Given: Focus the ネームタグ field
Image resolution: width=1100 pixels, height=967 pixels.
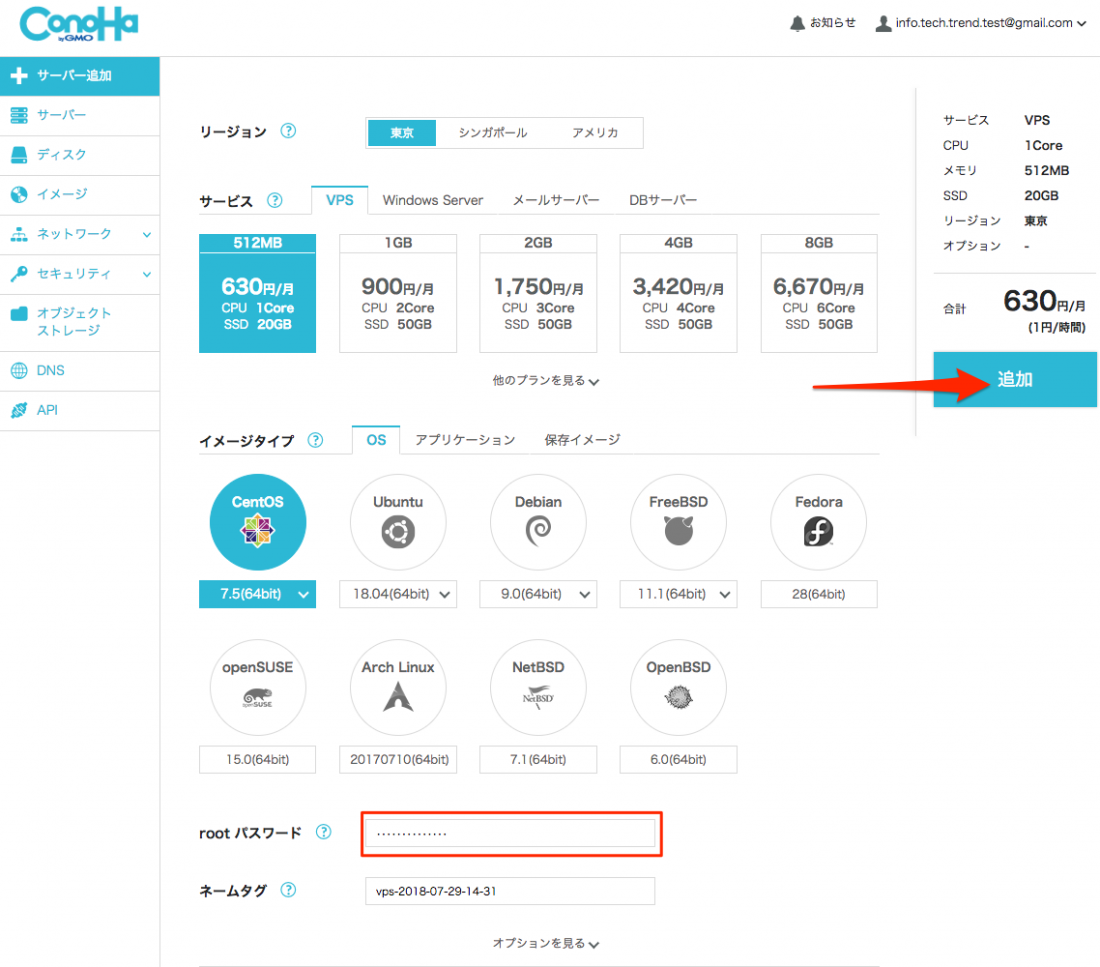Looking at the screenshot, I should [510, 891].
